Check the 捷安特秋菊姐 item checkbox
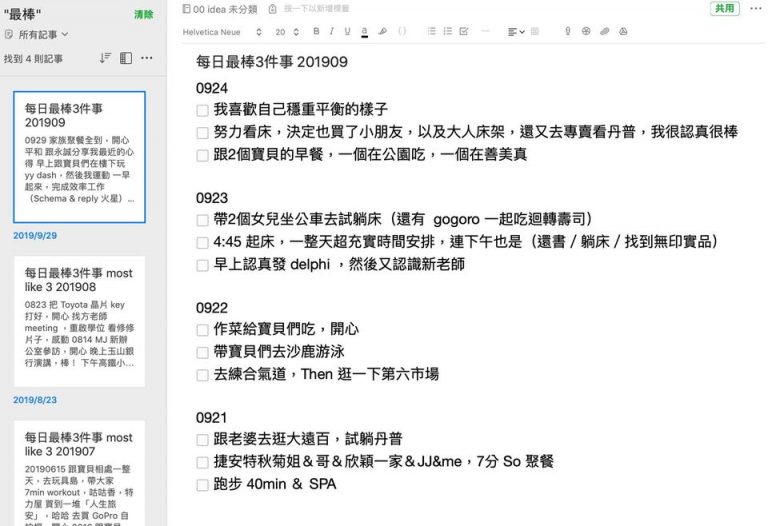The height and width of the screenshot is (526, 768). point(202,462)
